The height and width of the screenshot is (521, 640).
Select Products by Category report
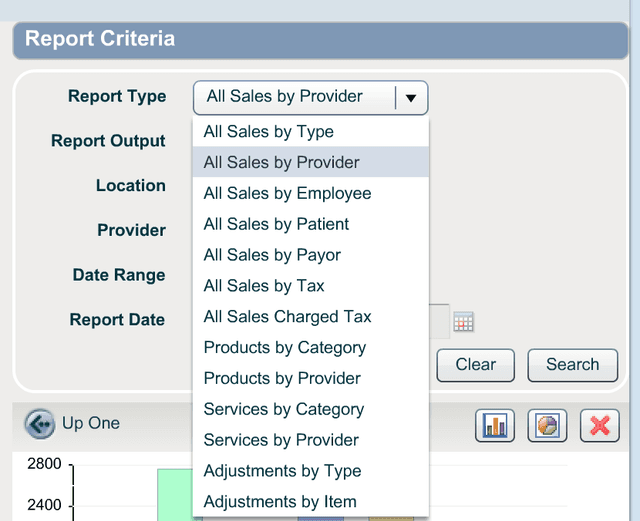click(x=311, y=347)
